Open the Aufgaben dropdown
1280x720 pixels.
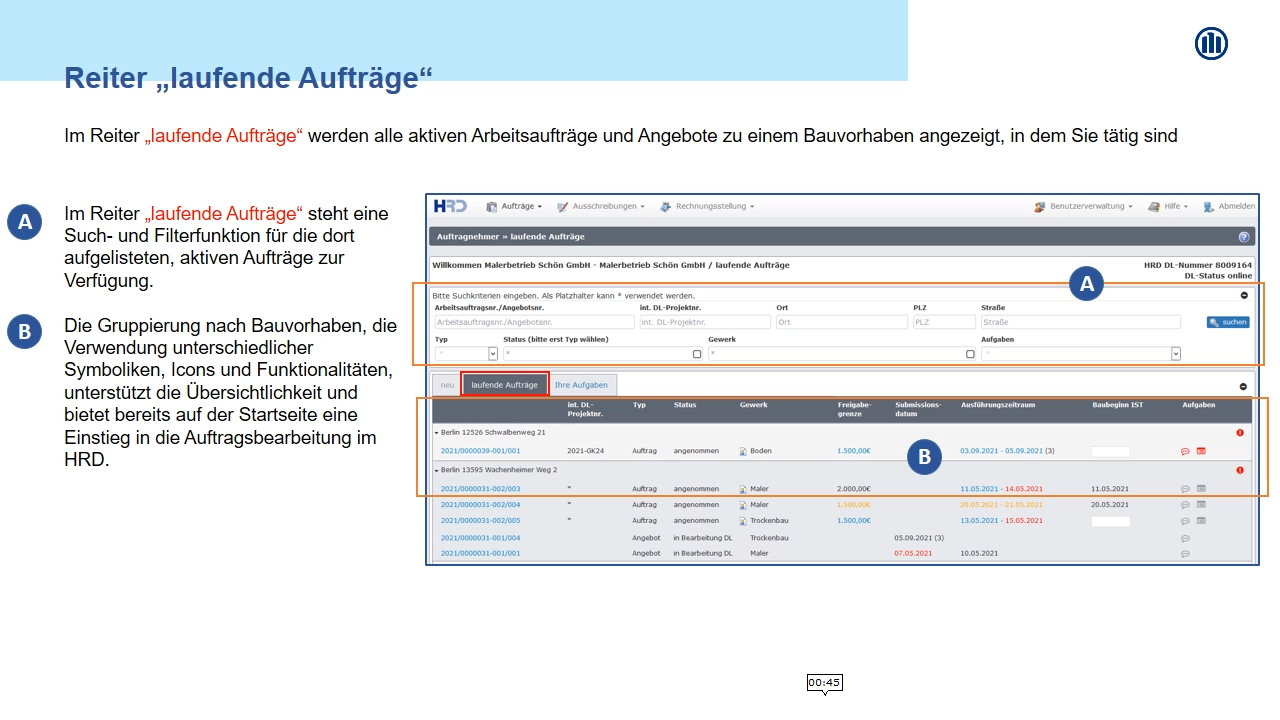(x=1081, y=354)
